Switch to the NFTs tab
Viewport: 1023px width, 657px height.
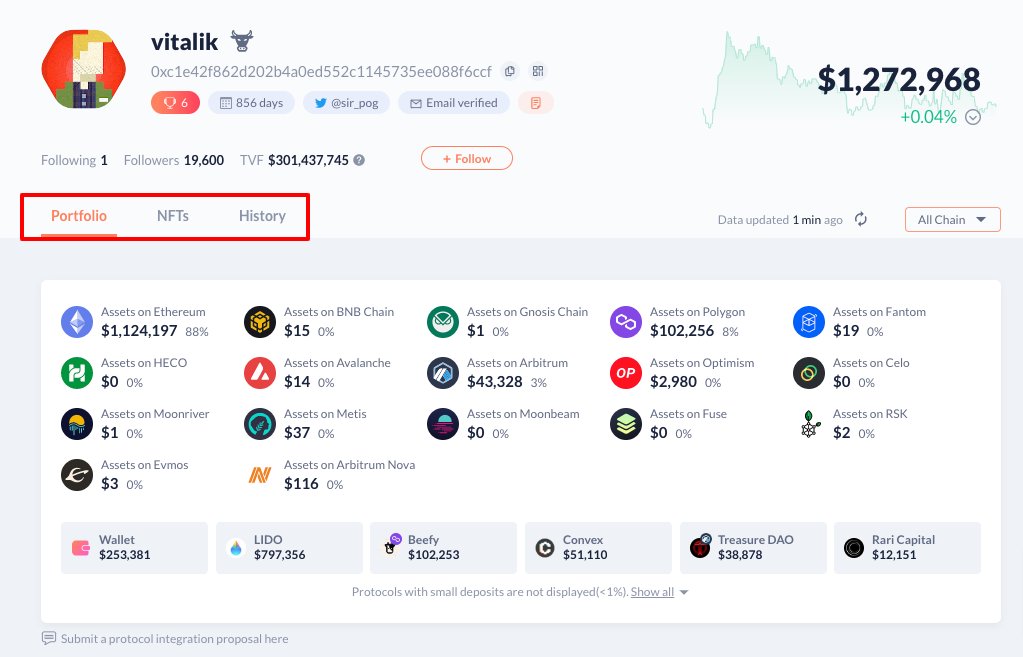click(173, 216)
